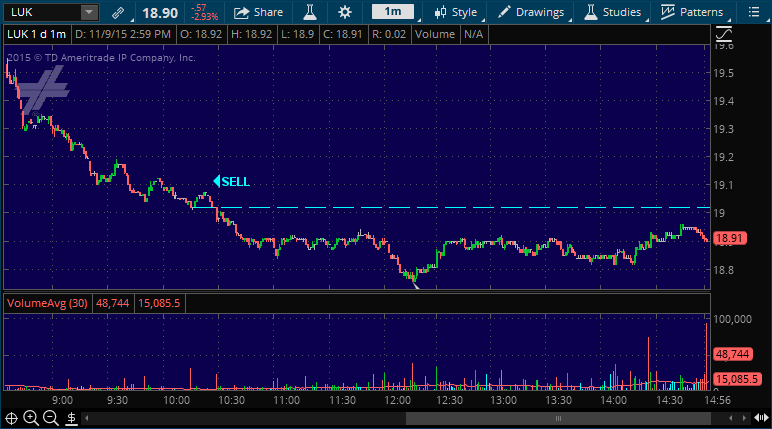
Task: Click the dollar price-axis icon
Action: (x=71, y=419)
